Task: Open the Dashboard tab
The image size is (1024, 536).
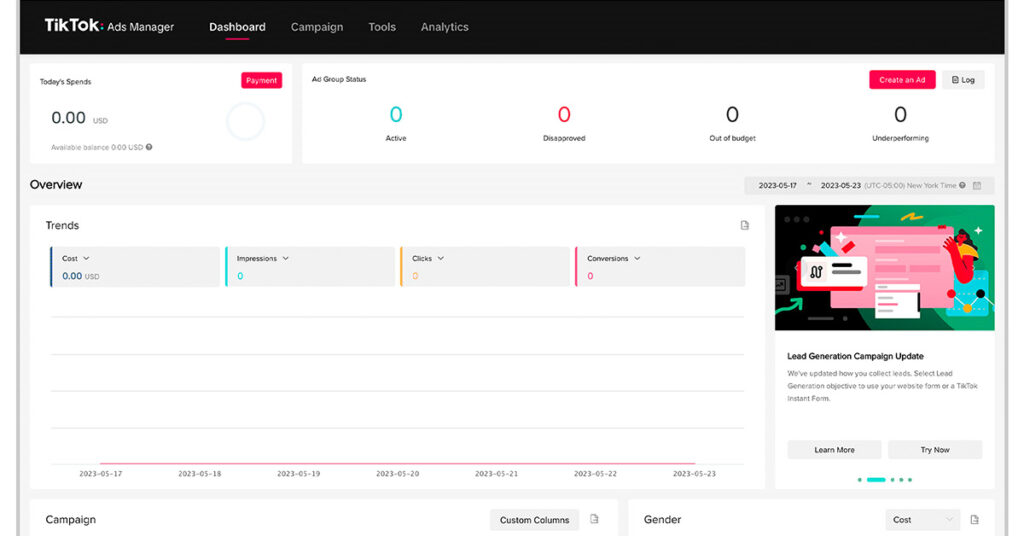Action: point(237,27)
